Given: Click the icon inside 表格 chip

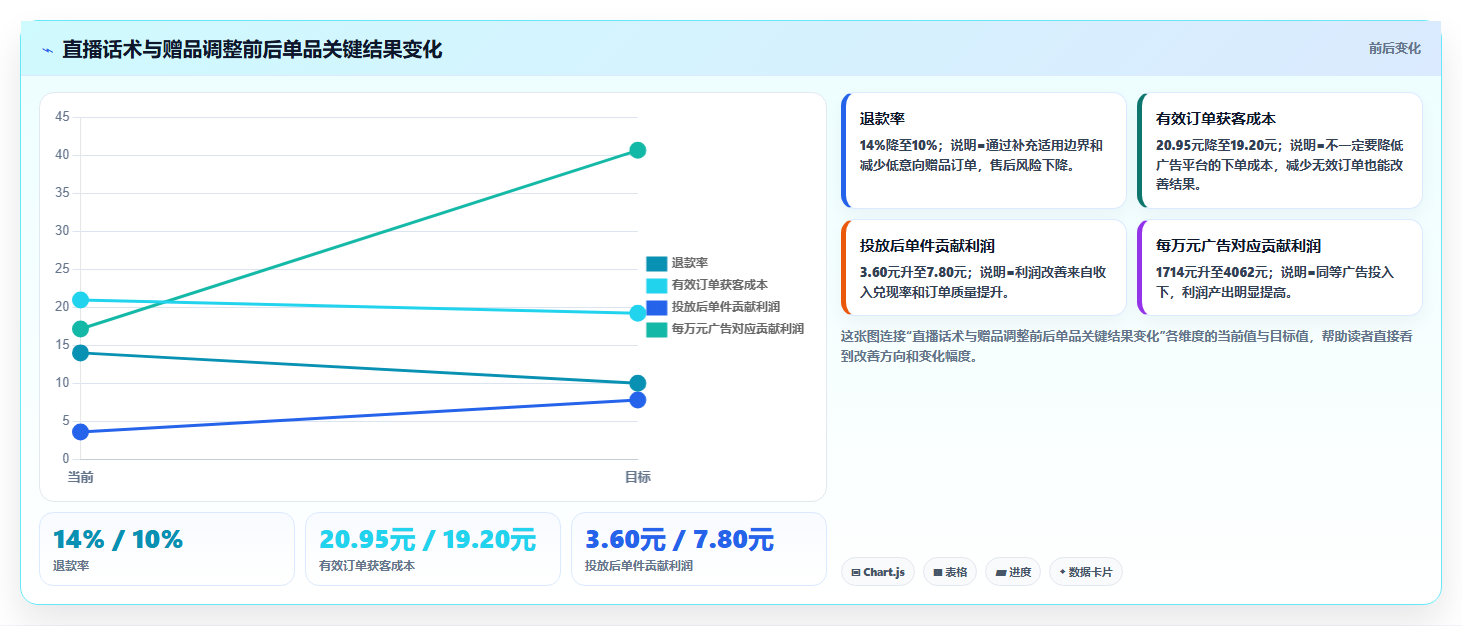Looking at the screenshot, I should point(938,573).
